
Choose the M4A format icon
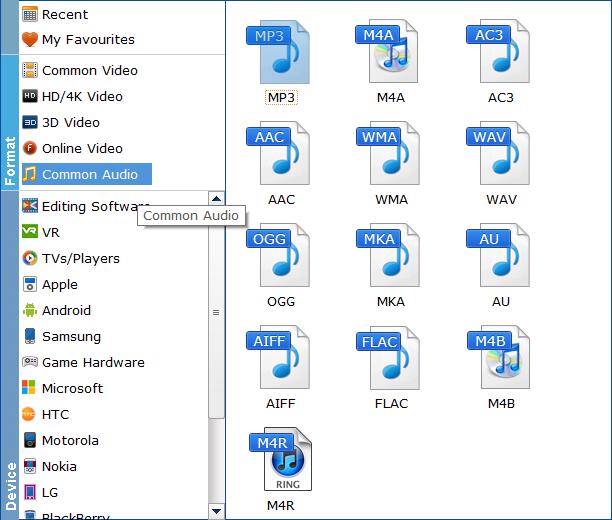pos(386,51)
